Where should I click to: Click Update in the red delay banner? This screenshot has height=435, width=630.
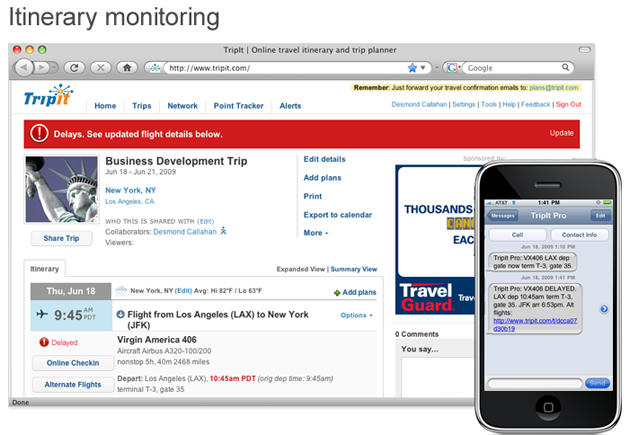tap(561, 133)
